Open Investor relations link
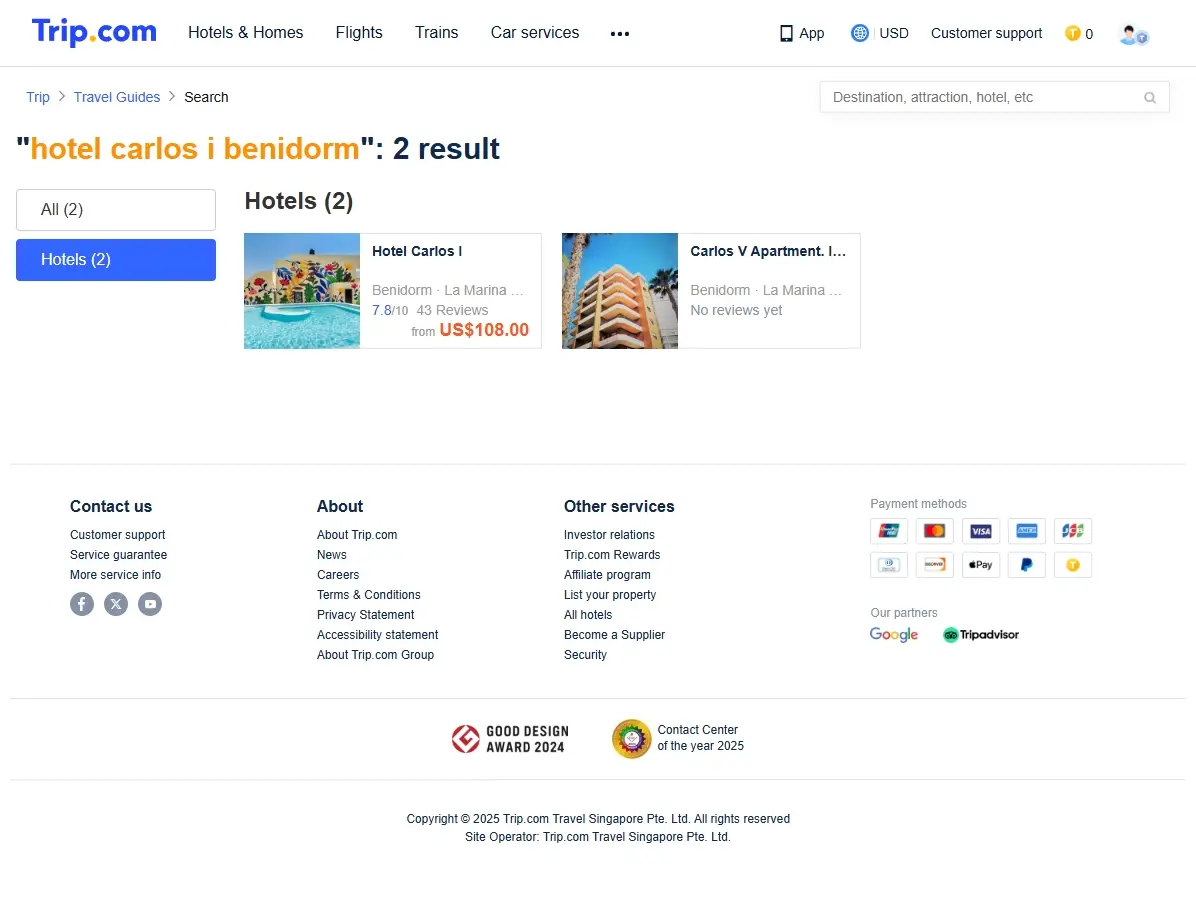 point(609,535)
